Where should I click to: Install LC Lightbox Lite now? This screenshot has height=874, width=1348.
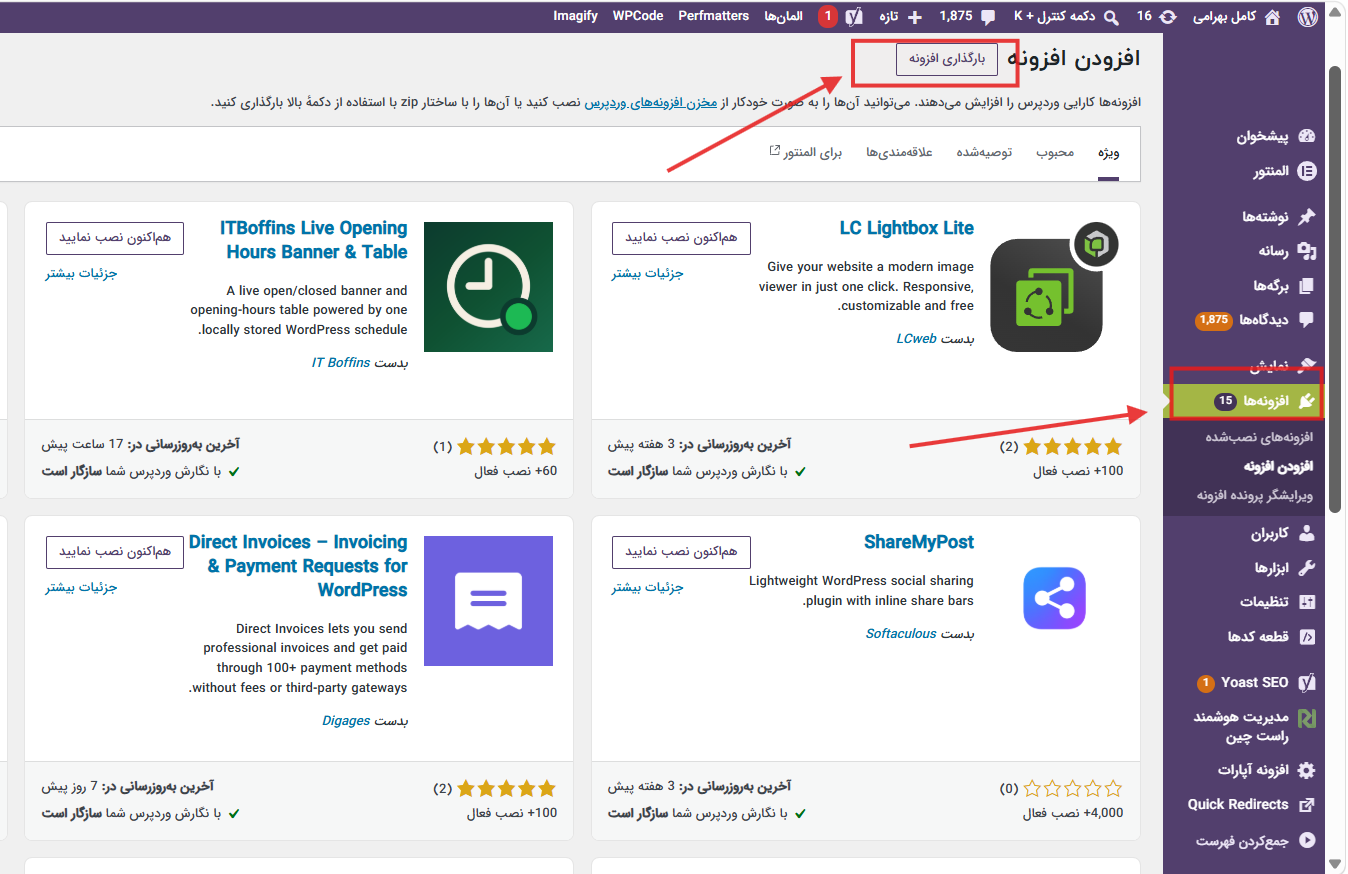(x=681, y=238)
